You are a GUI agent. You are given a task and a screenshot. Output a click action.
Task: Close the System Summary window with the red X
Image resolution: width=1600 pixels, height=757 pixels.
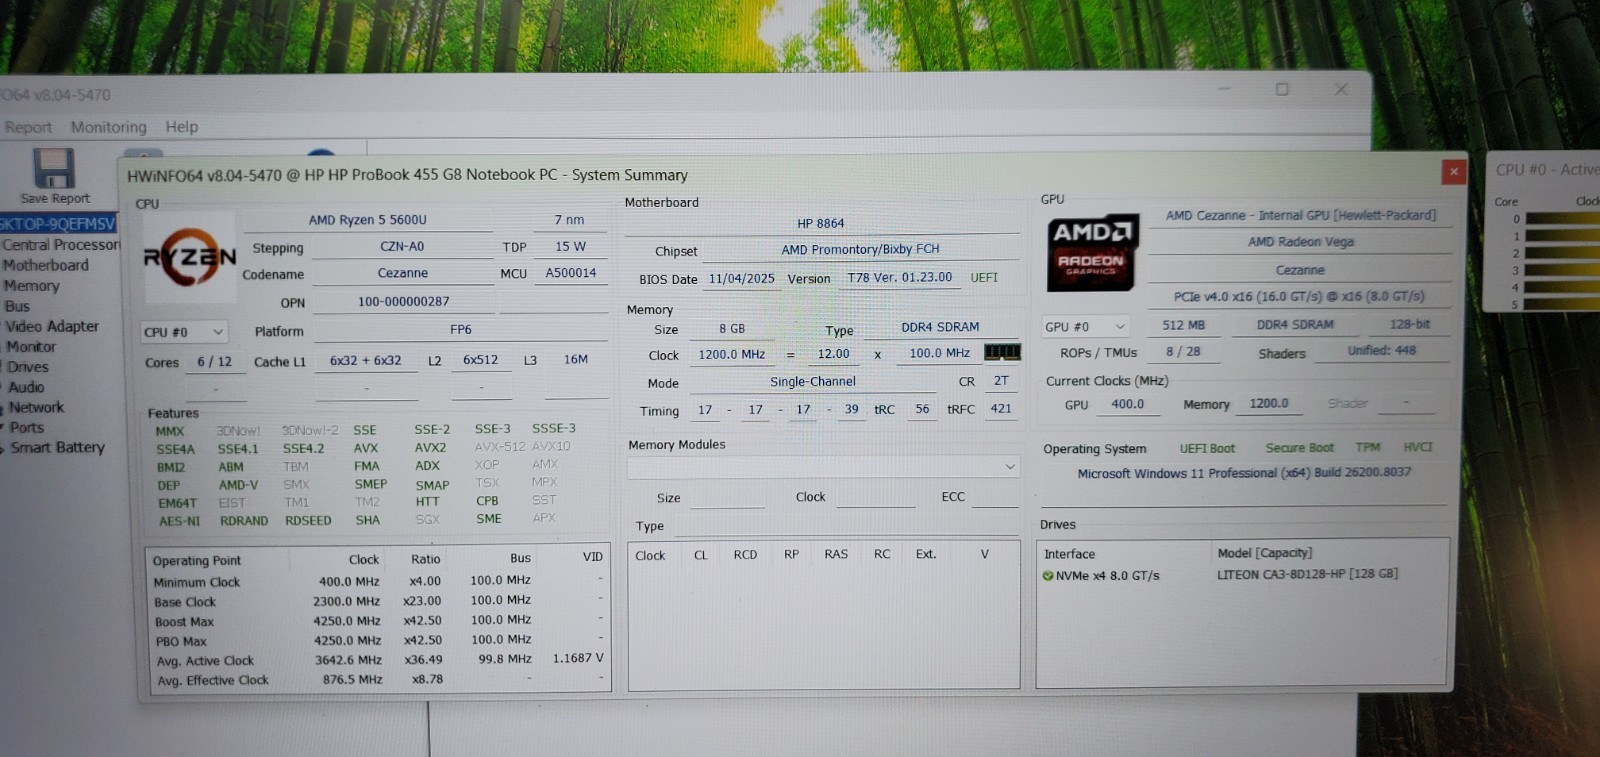(1453, 171)
